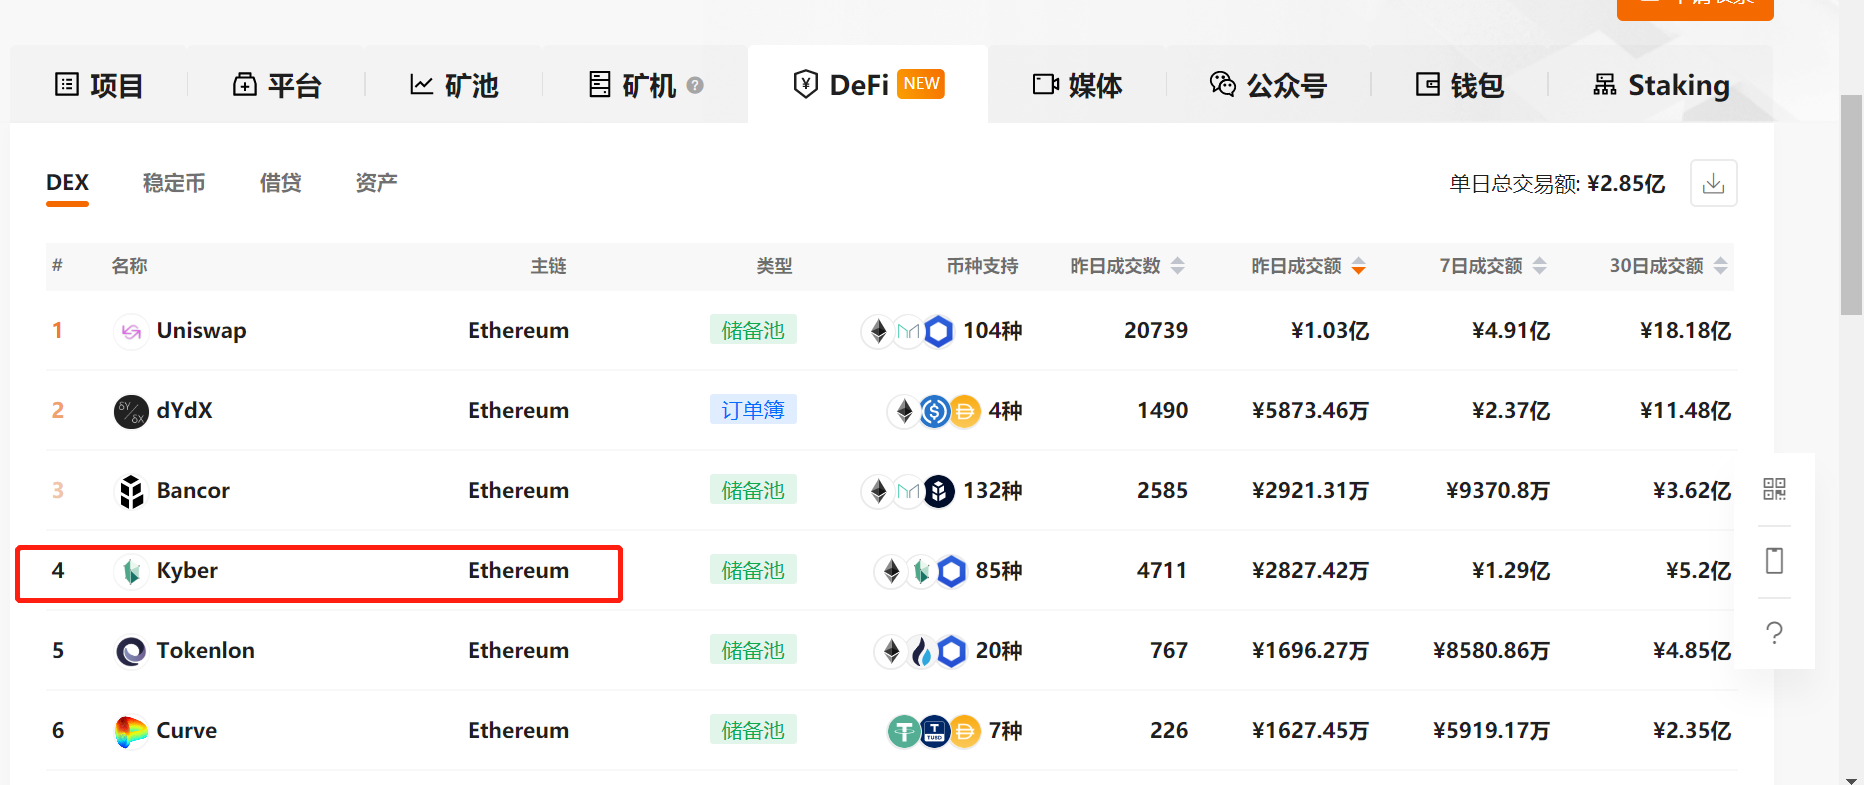1864x785 pixels.
Task: Click the help icon beside 矿机 tab
Action: coord(695,86)
